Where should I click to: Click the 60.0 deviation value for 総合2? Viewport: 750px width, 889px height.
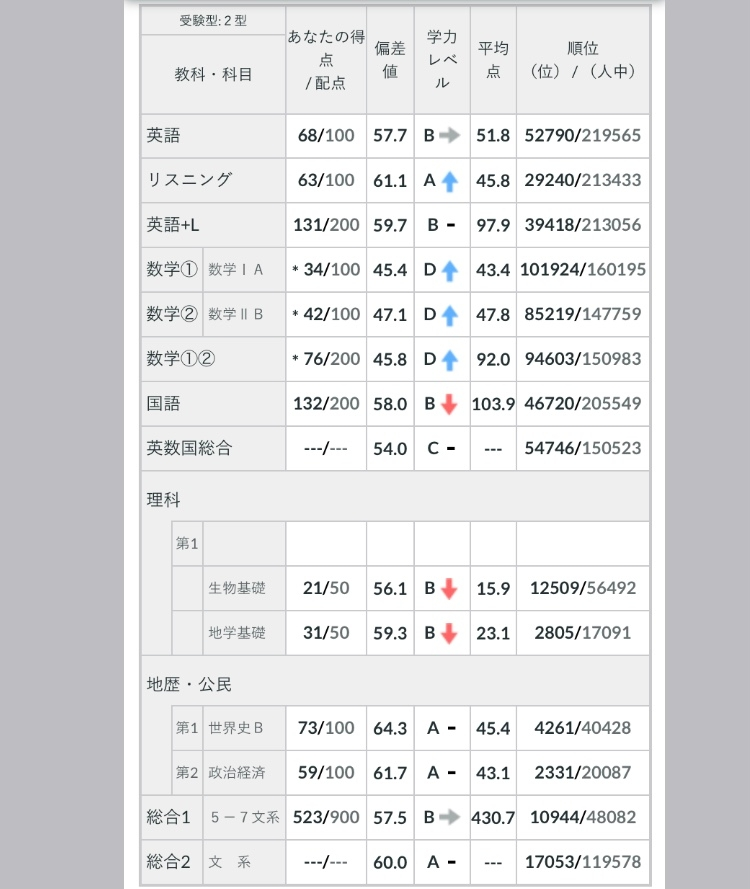click(390, 863)
